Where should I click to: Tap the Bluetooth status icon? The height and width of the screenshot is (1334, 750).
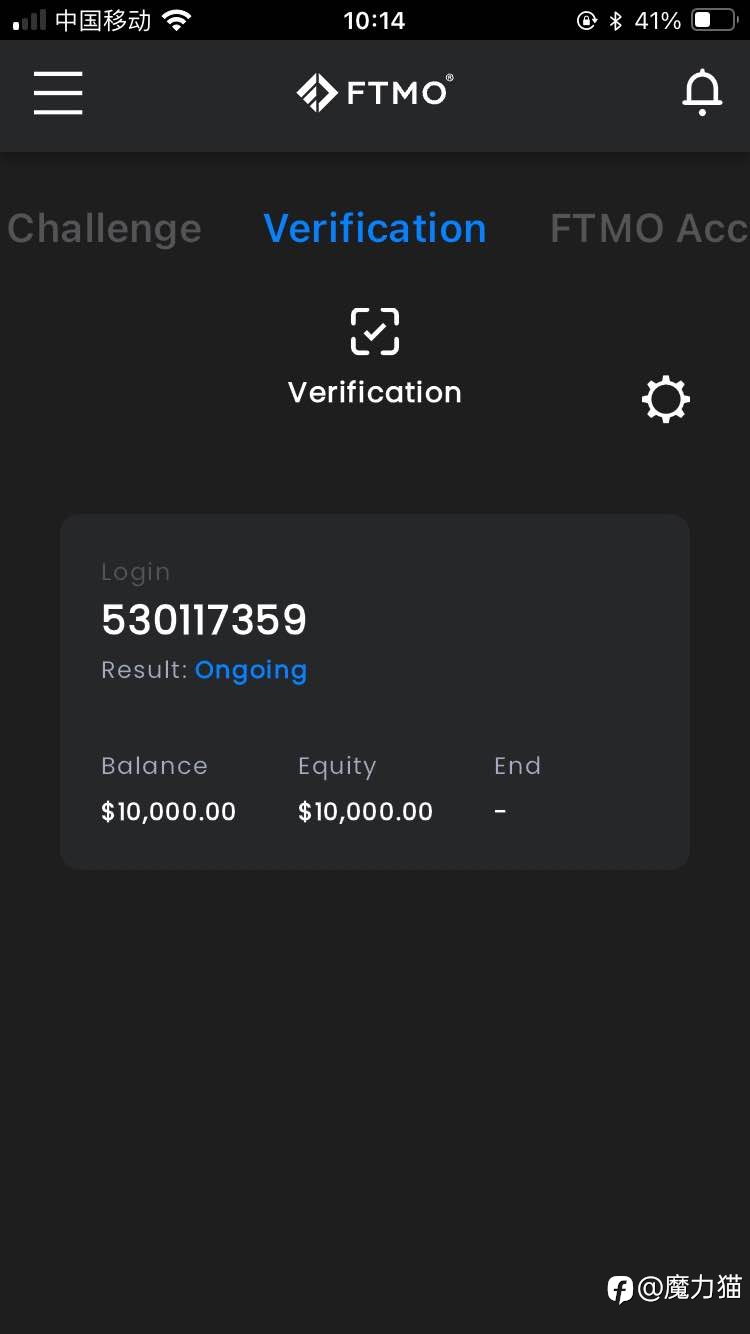tap(616, 20)
